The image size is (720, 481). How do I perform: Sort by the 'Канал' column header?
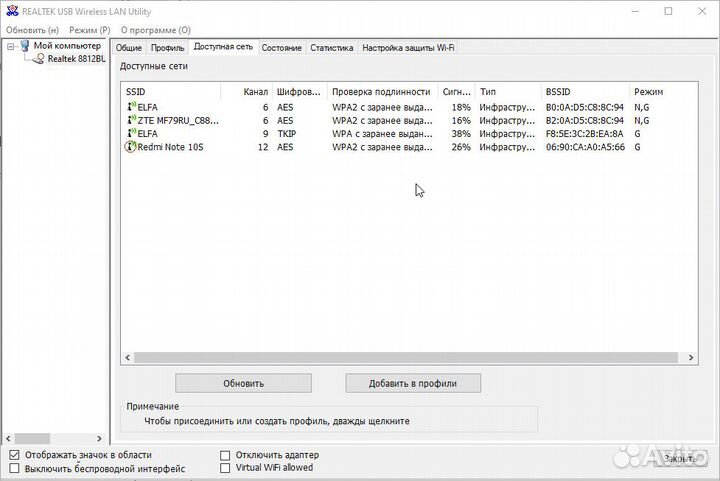pyautogui.click(x=247, y=92)
